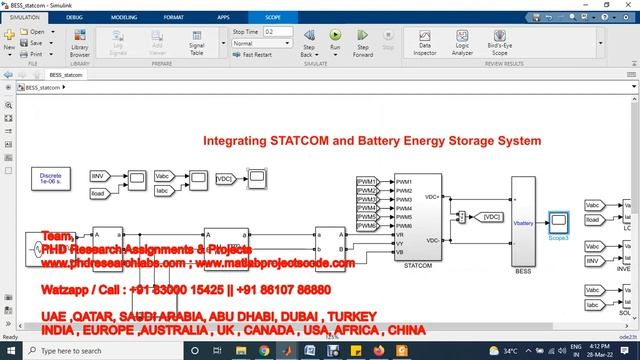Click BESS_statcom in the breadcrumb path
The height and width of the screenshot is (360, 640).
(x=42, y=87)
